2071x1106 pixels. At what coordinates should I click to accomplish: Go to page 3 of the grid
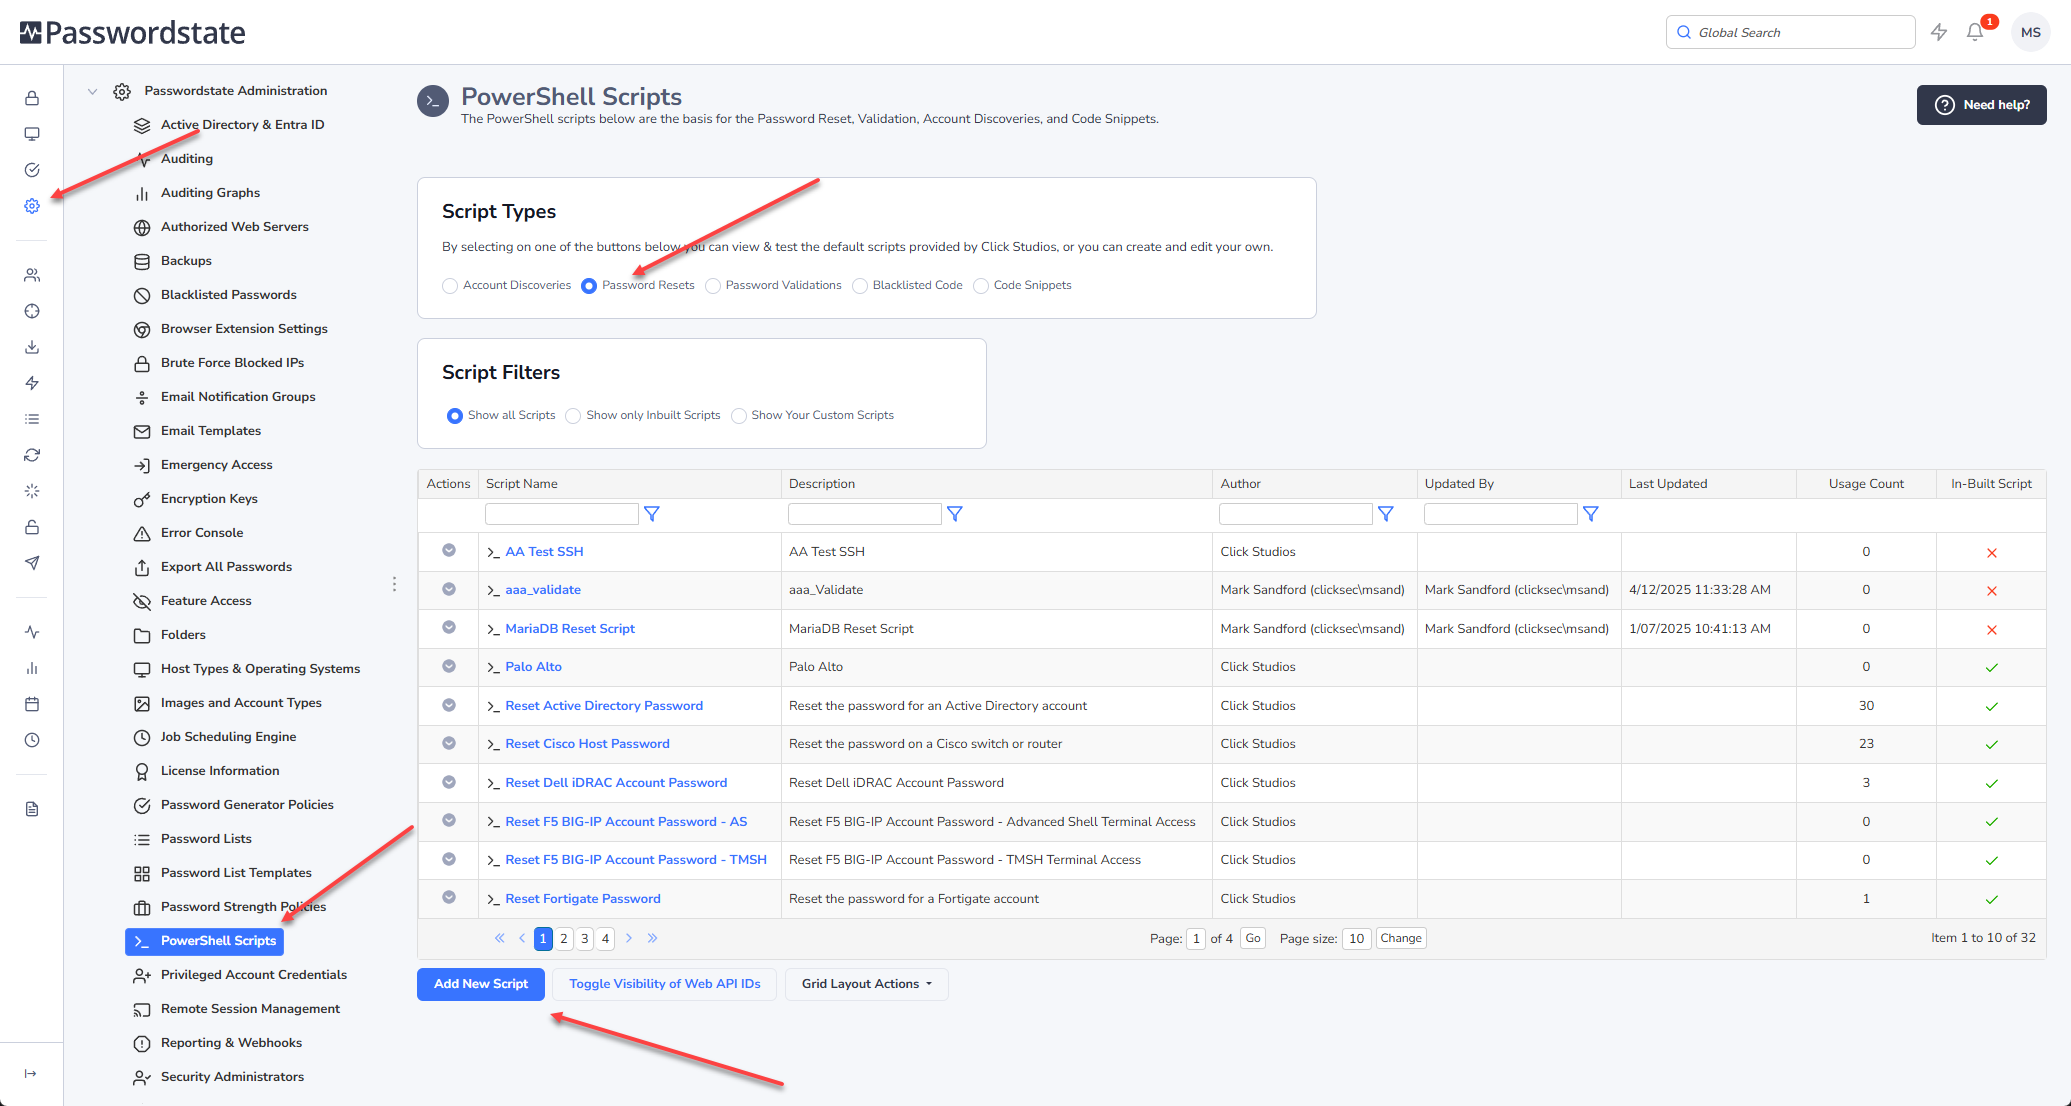coord(585,938)
